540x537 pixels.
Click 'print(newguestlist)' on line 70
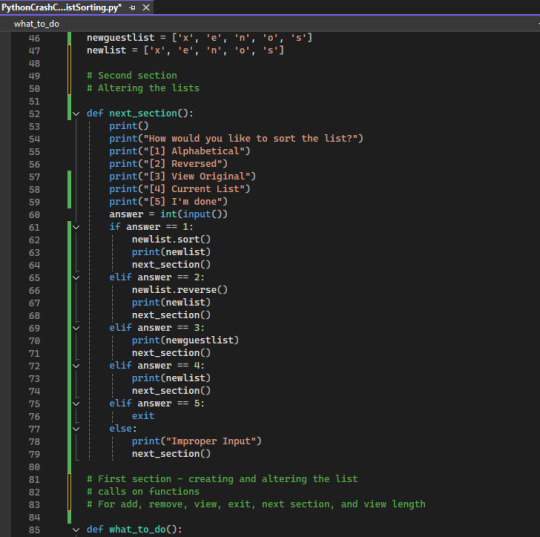(185, 341)
